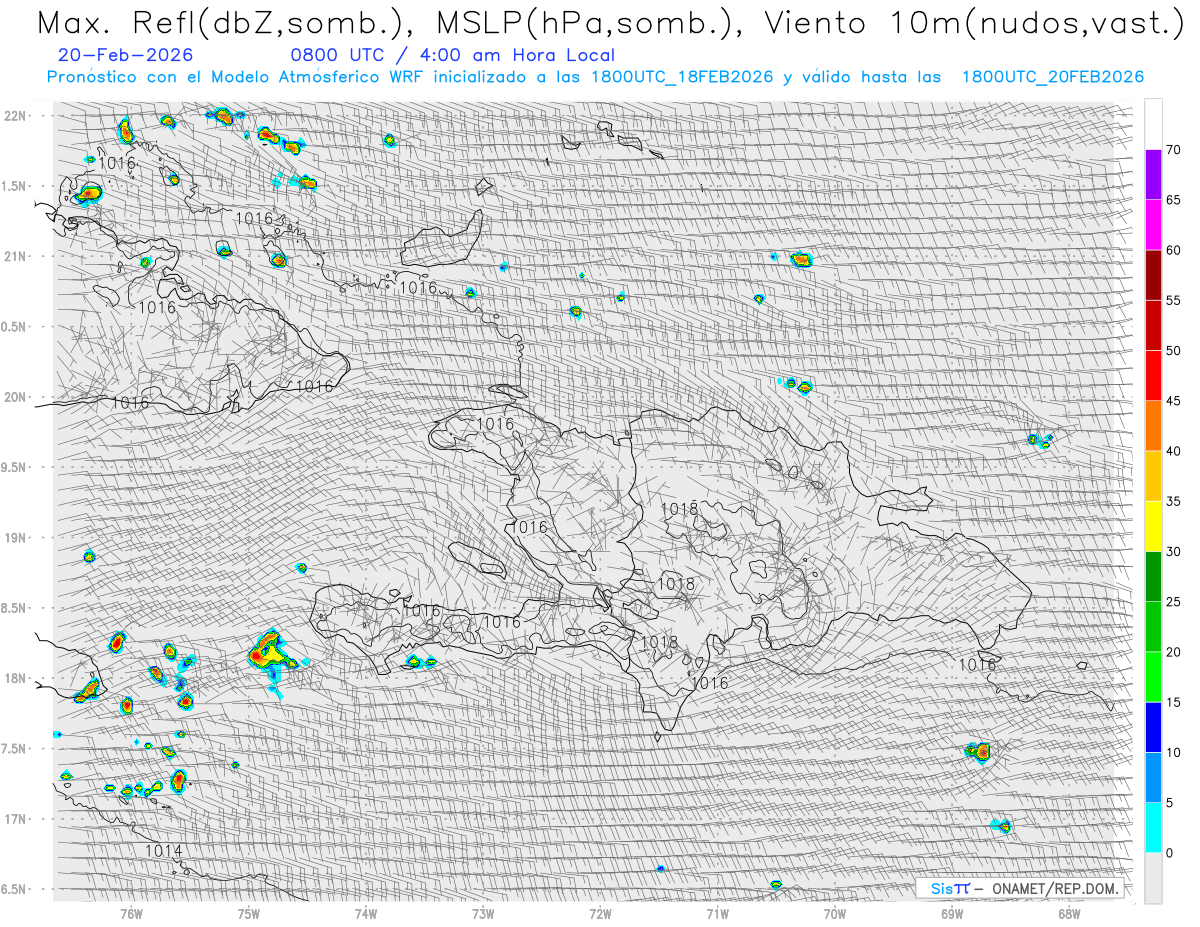Select the orange 40–45 dBZ colorbar segment

point(1153,426)
